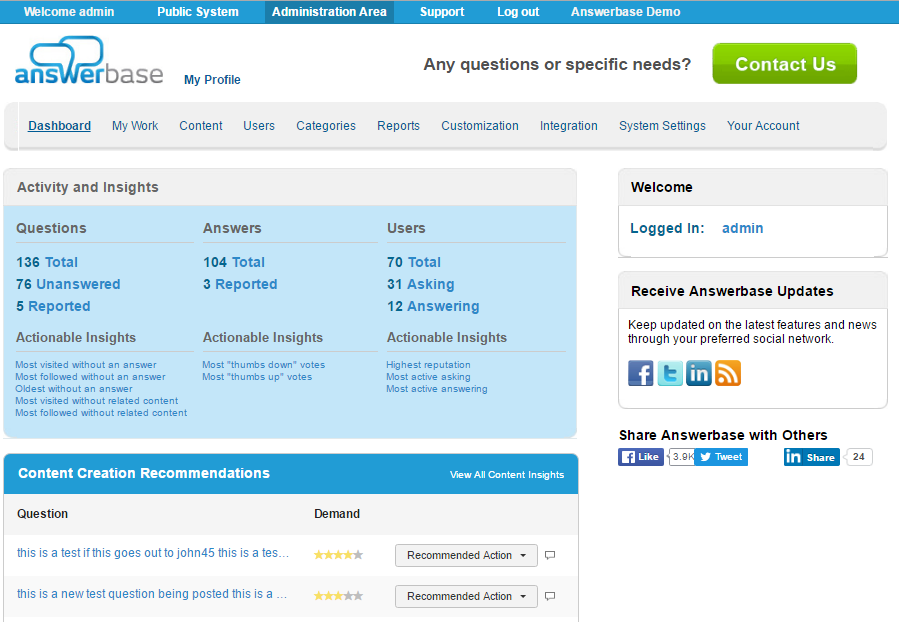Open the RSS feed icon

(x=728, y=373)
